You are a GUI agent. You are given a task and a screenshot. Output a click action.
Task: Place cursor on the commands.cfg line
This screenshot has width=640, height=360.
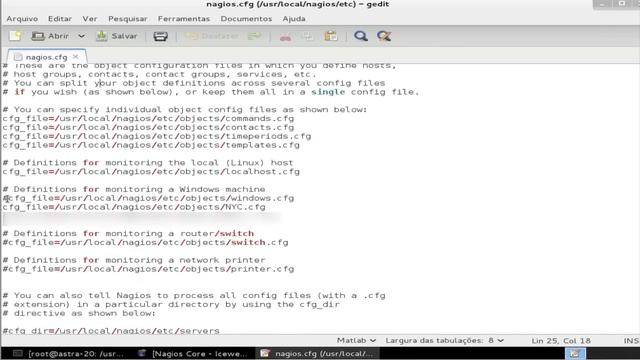148,118
